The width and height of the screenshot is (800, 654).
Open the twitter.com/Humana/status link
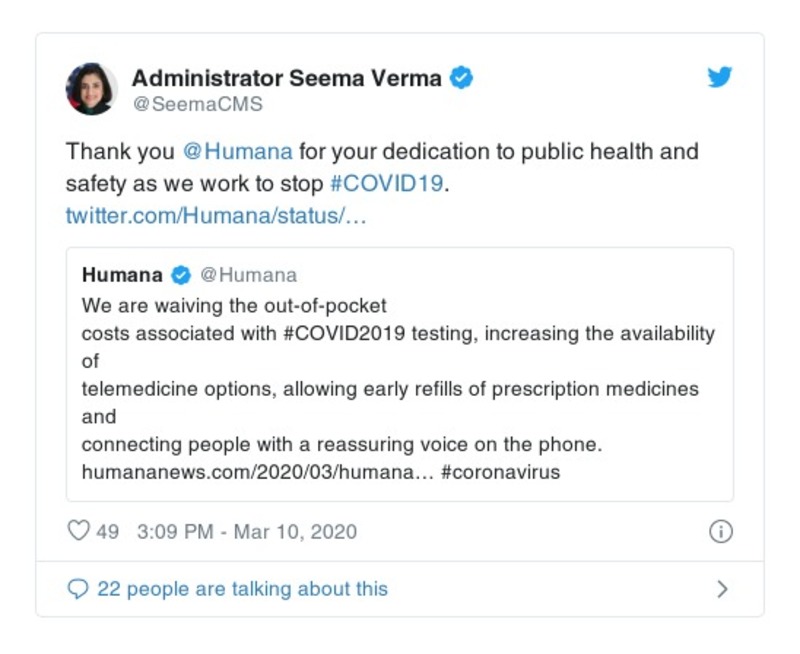(x=216, y=216)
